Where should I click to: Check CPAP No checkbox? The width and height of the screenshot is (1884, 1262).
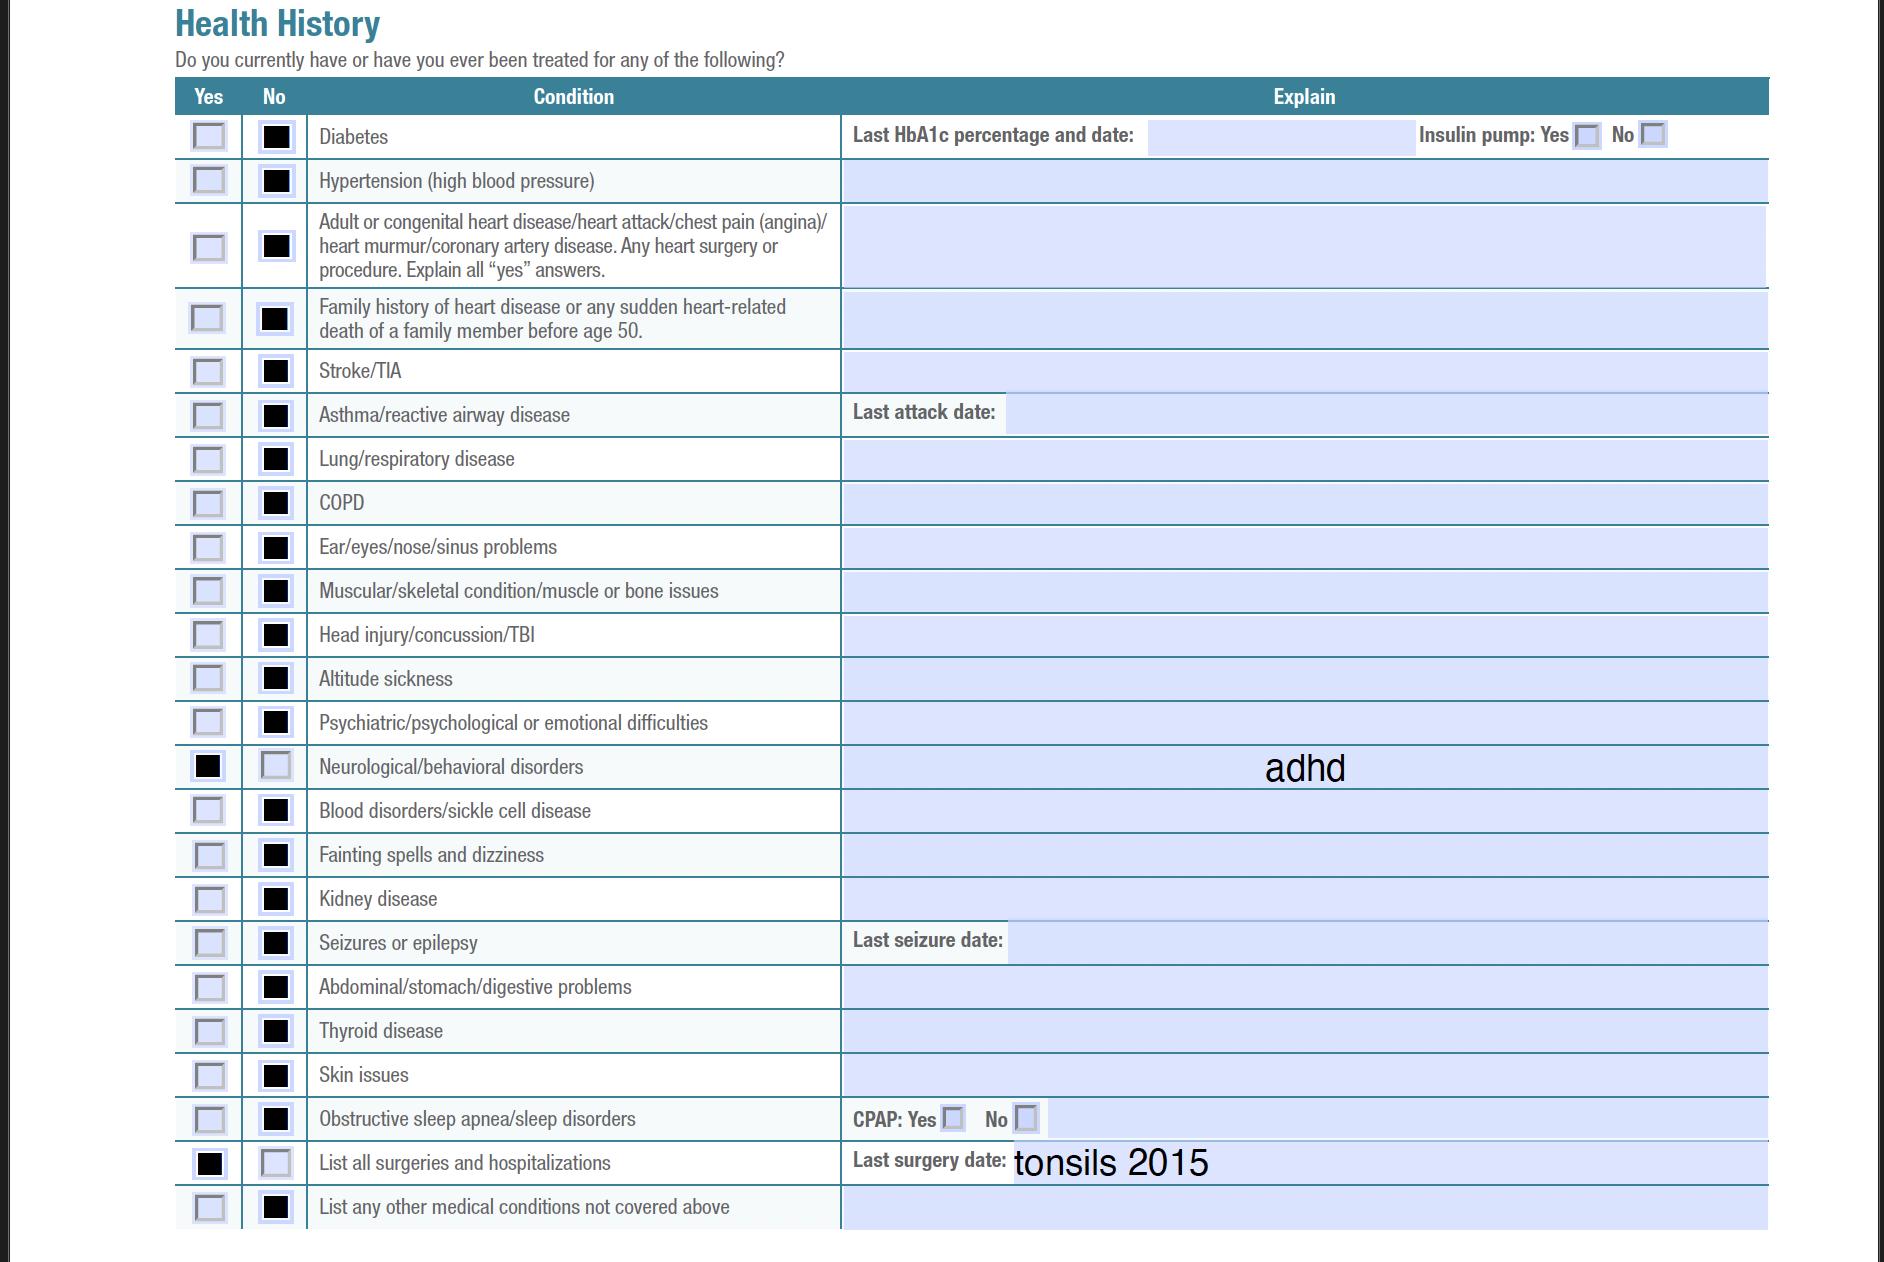click(1026, 1118)
